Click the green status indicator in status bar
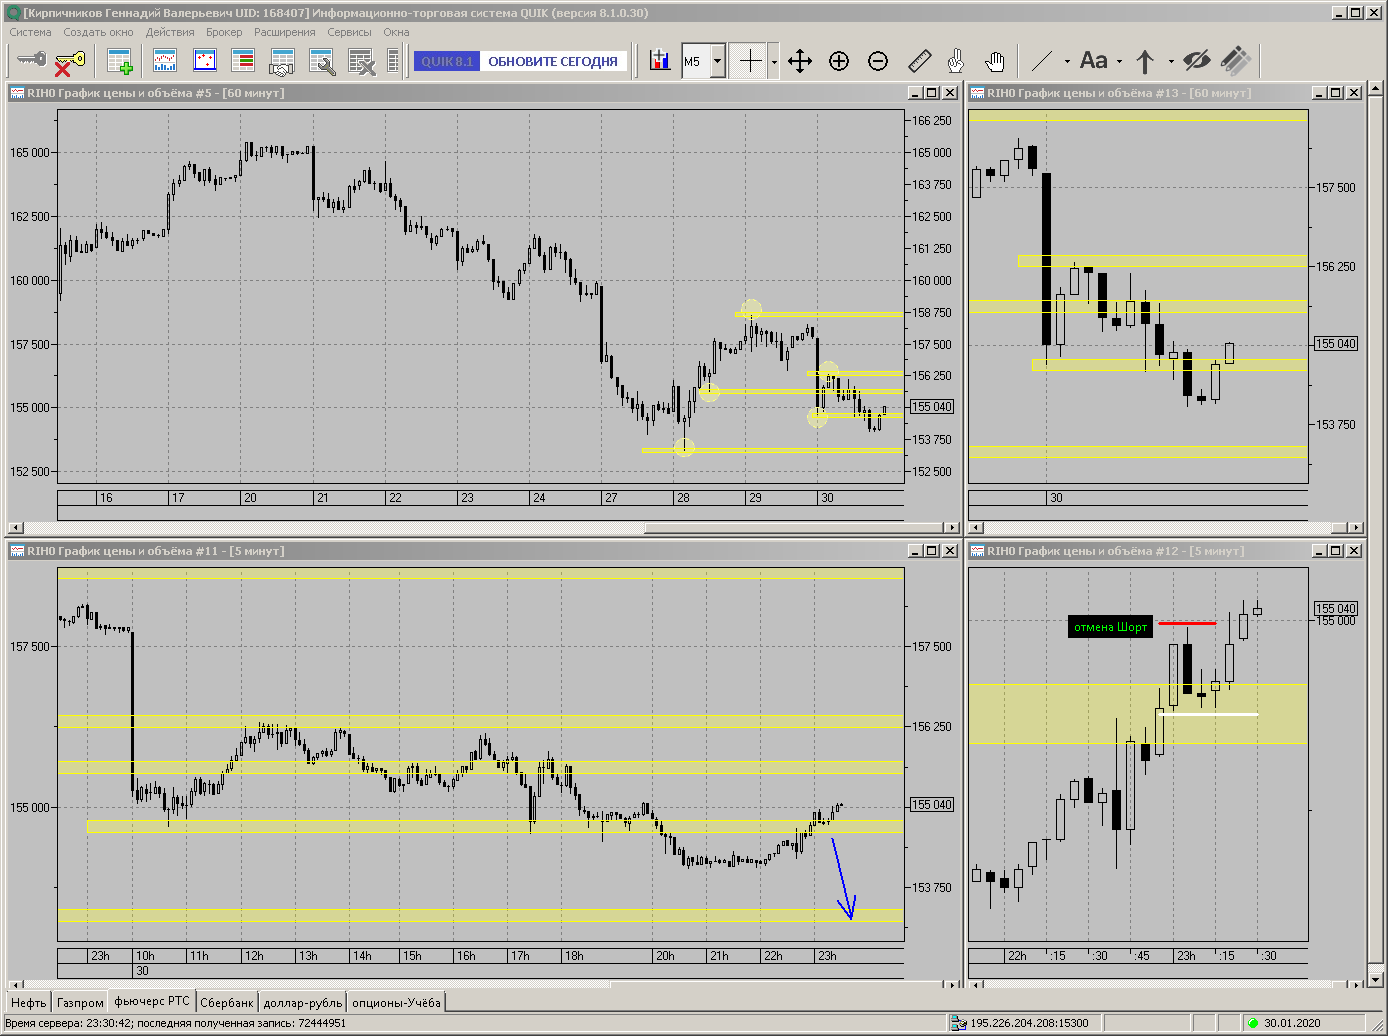Image resolution: width=1388 pixels, height=1036 pixels. [x=1252, y=1023]
